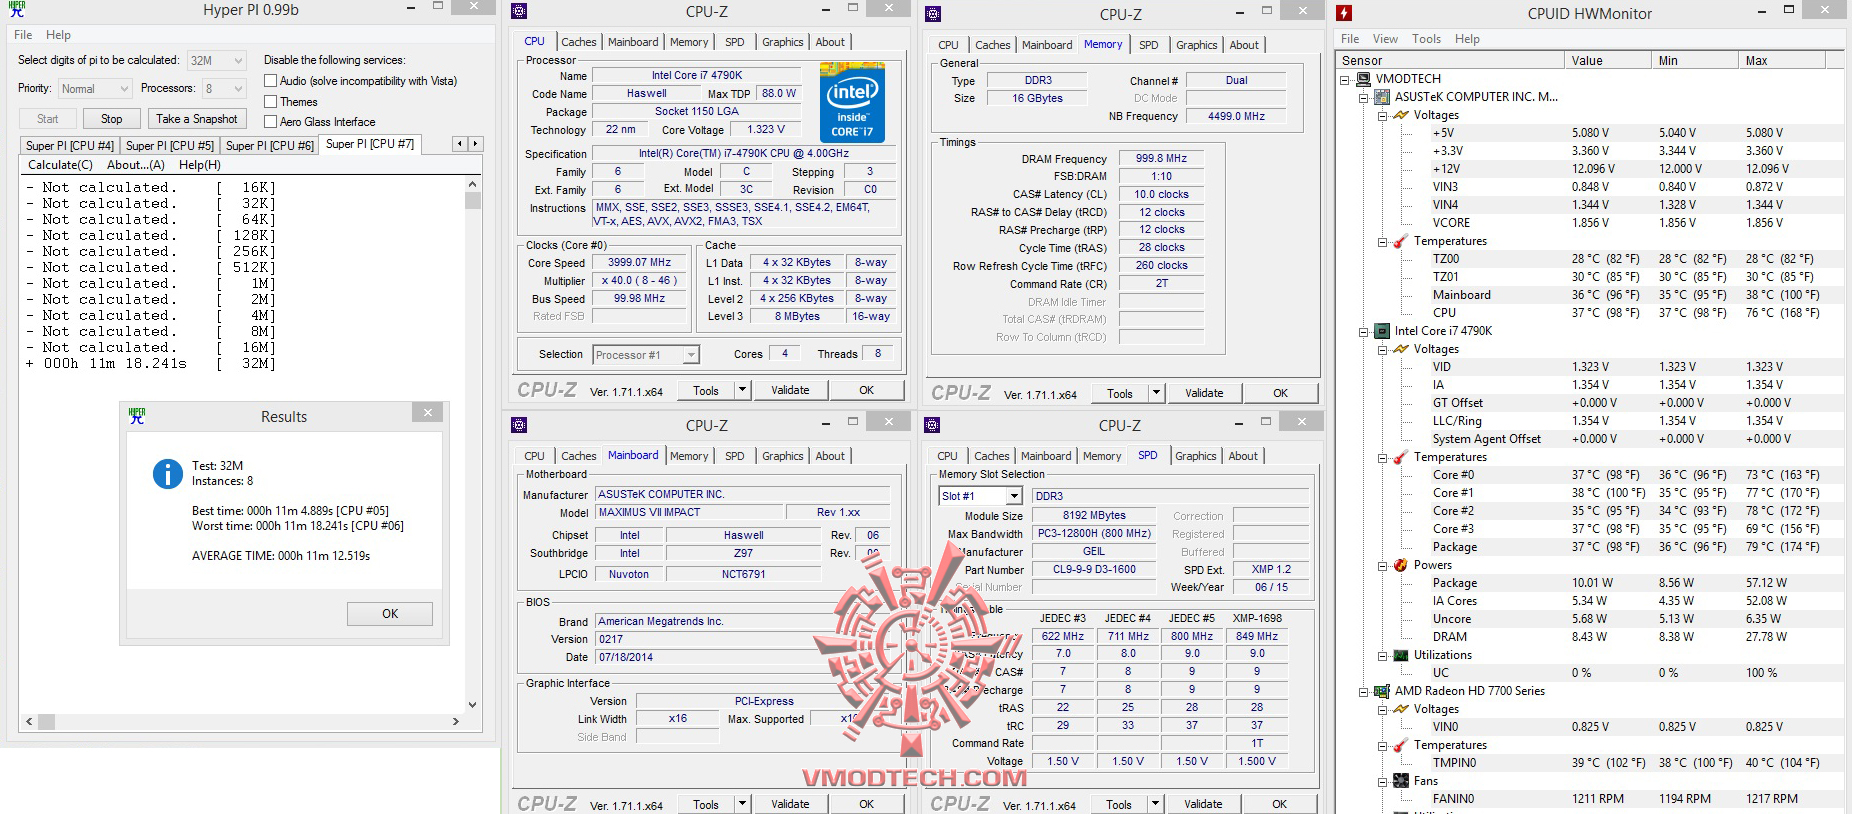Click the Voltages icon under ASUSTeK
1852x814 pixels.
1401,115
